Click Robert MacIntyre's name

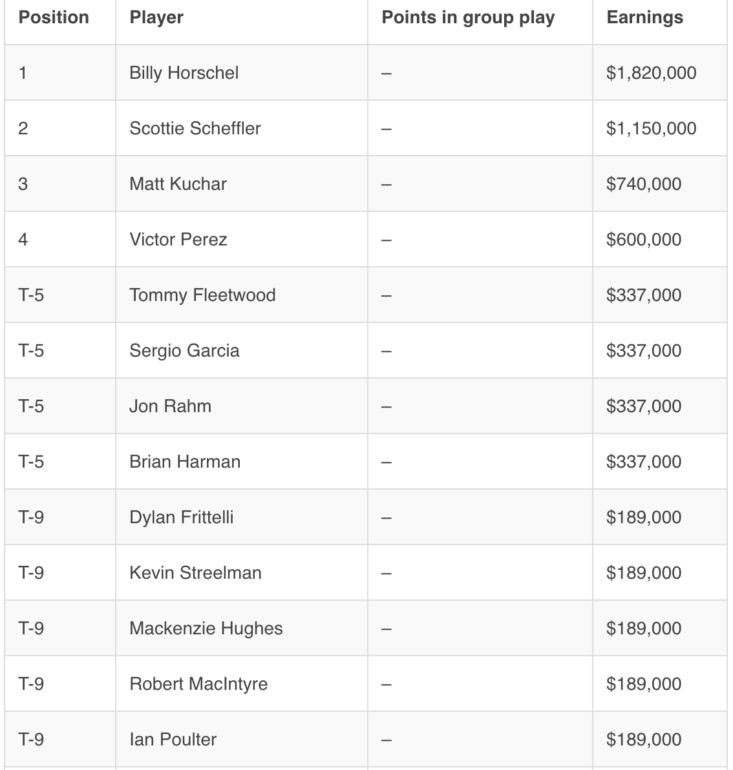click(x=198, y=684)
